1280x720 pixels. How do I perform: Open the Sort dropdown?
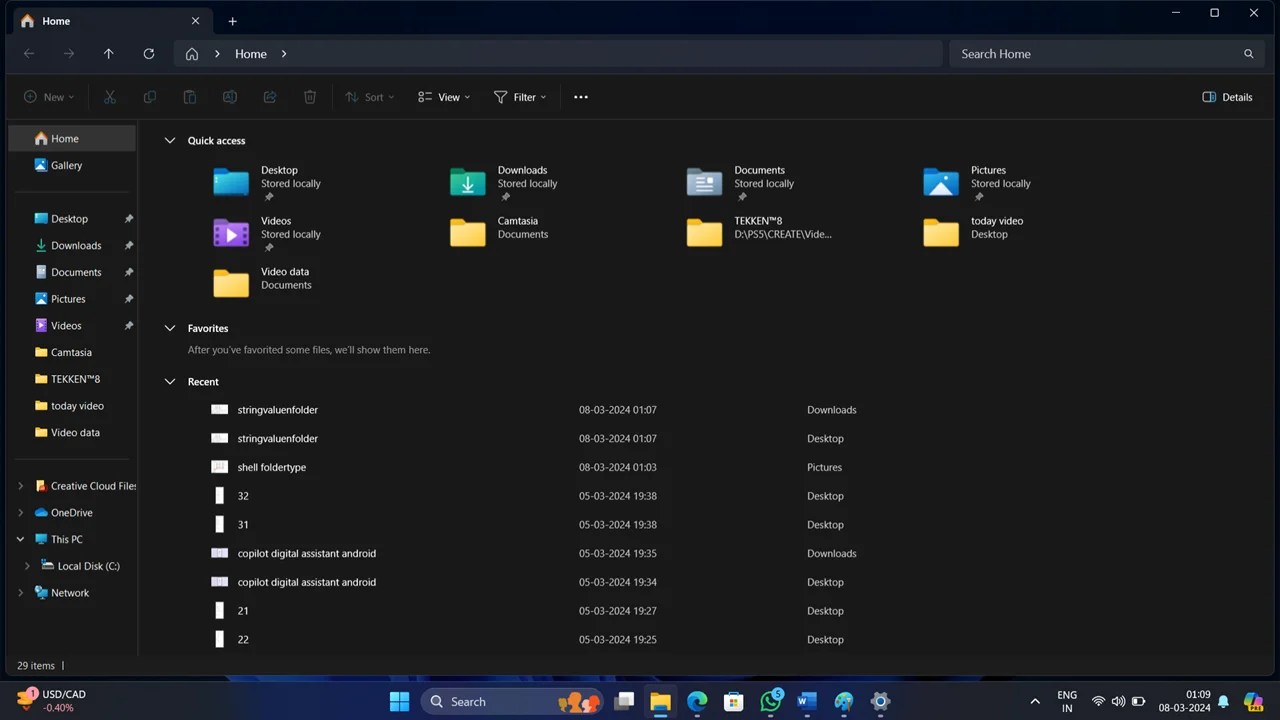tap(369, 96)
